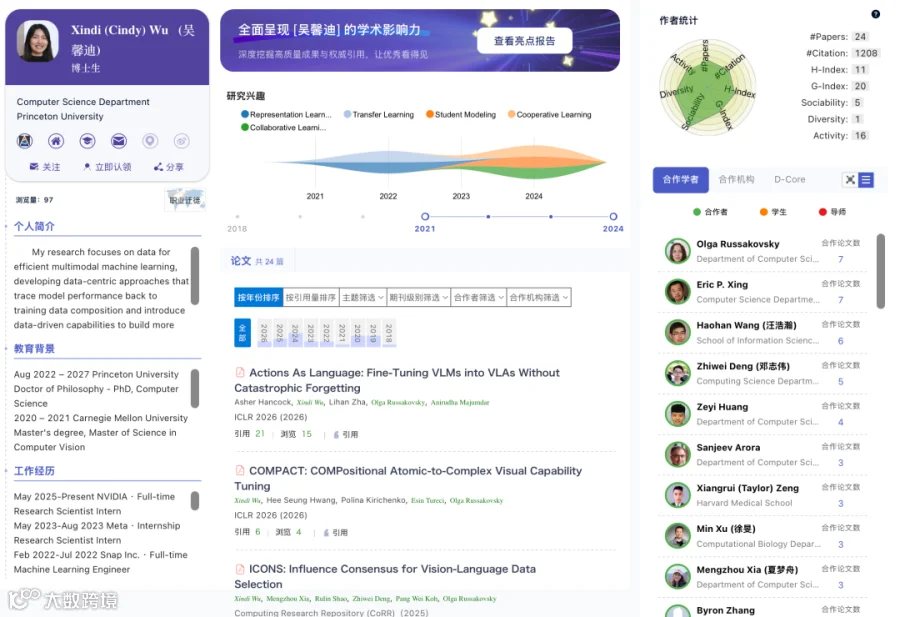Click the 分享 share button
Viewport: 900px width, 617px height.
[169, 167]
